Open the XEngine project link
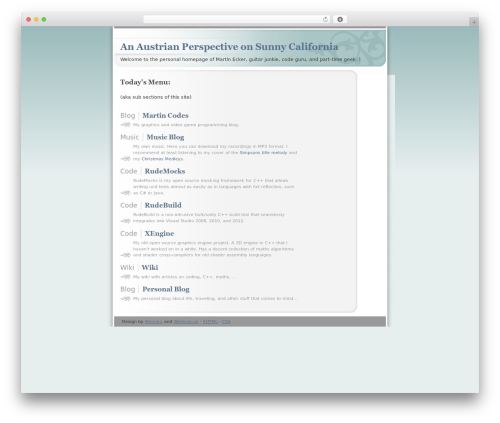The image size is (500, 423). [159, 233]
